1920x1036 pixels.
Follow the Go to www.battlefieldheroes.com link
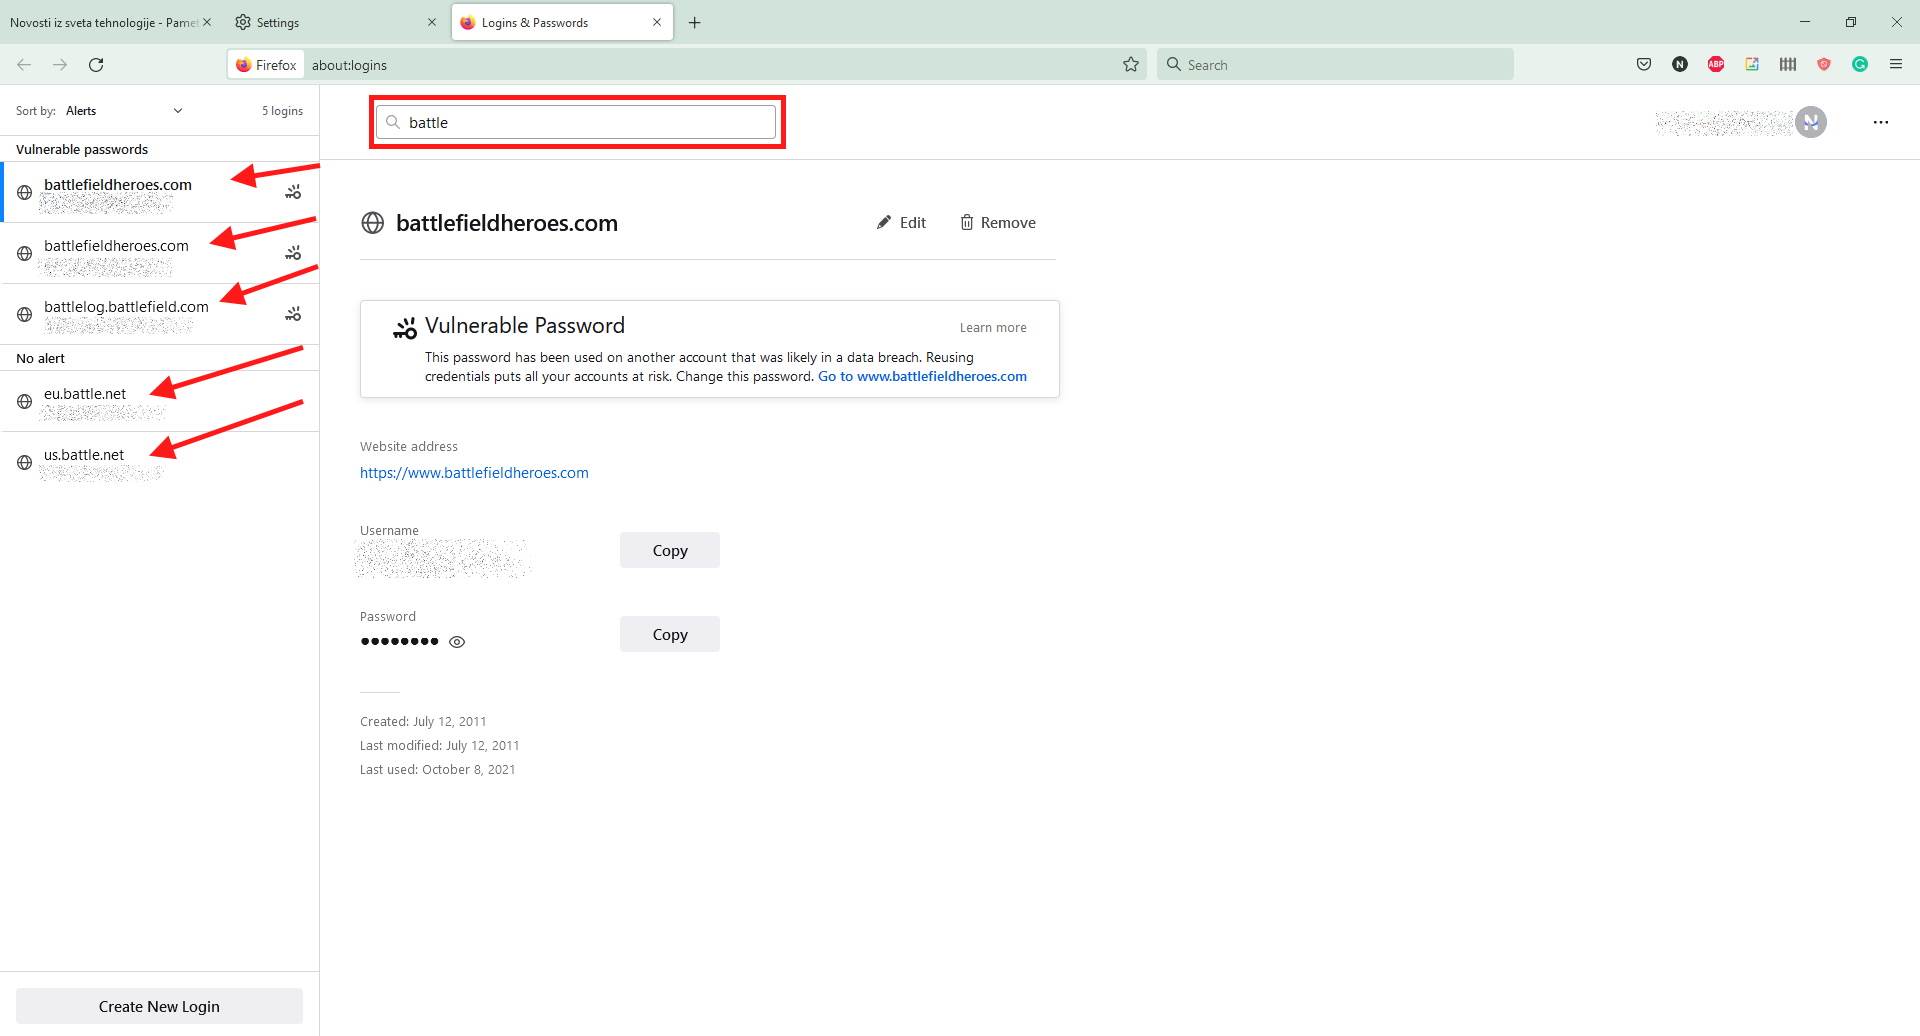[x=922, y=376]
